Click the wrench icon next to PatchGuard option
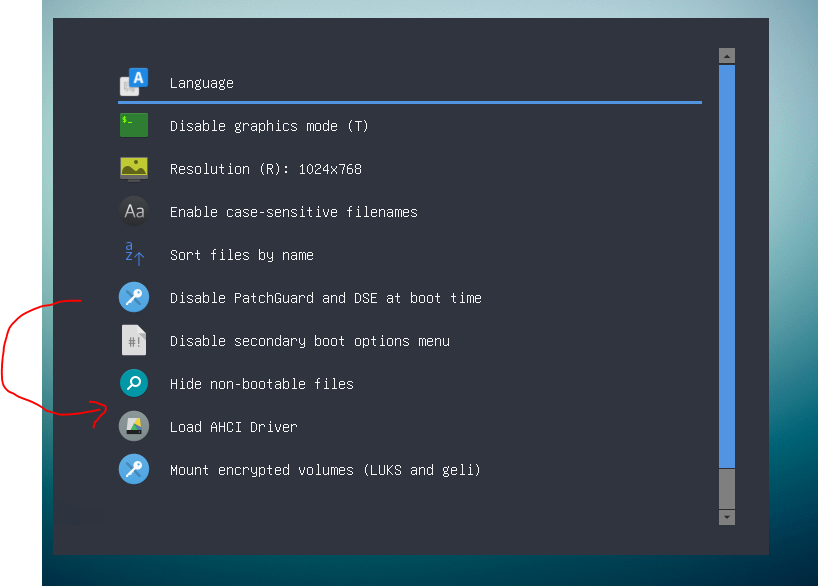Viewport: 818px width, 586px height. tap(134, 297)
